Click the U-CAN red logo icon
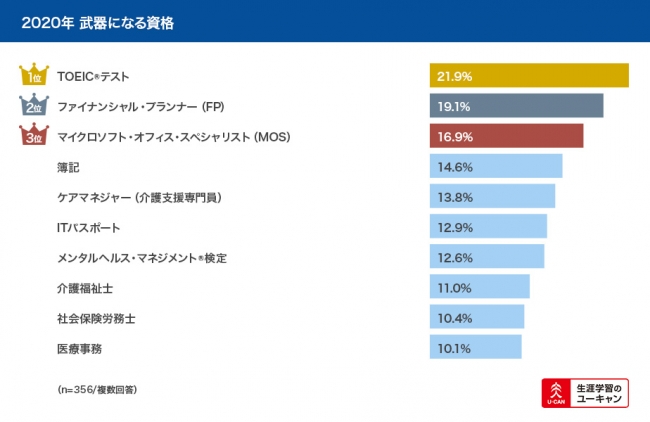650x422 pixels. click(554, 393)
